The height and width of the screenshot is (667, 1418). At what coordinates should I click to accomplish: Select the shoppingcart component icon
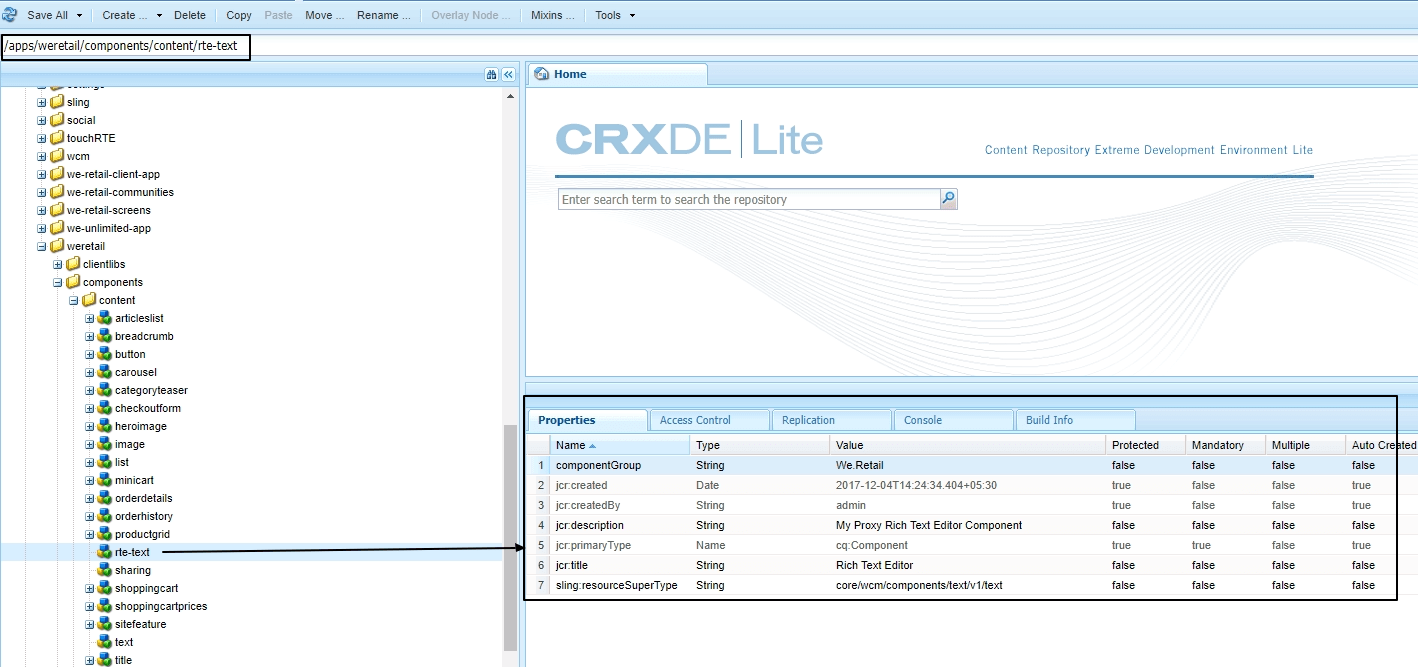[x=103, y=588]
